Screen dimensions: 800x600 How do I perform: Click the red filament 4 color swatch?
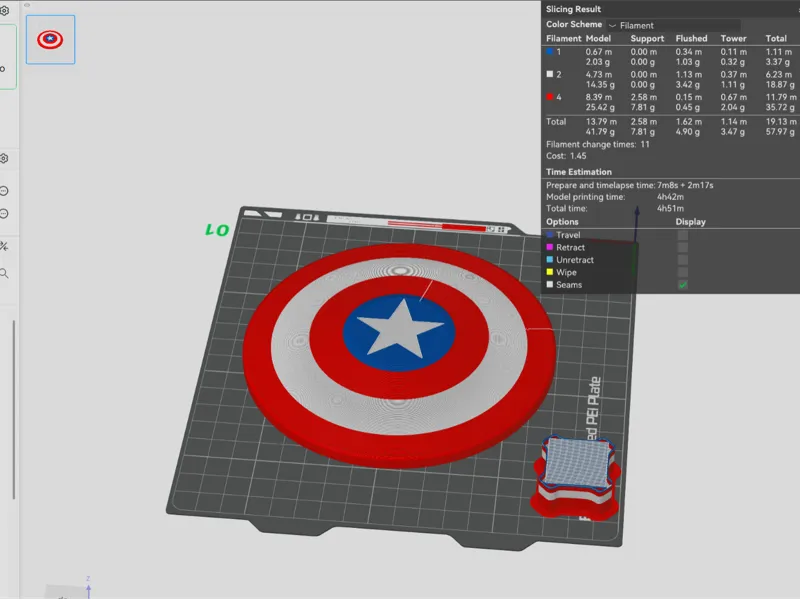click(x=549, y=96)
